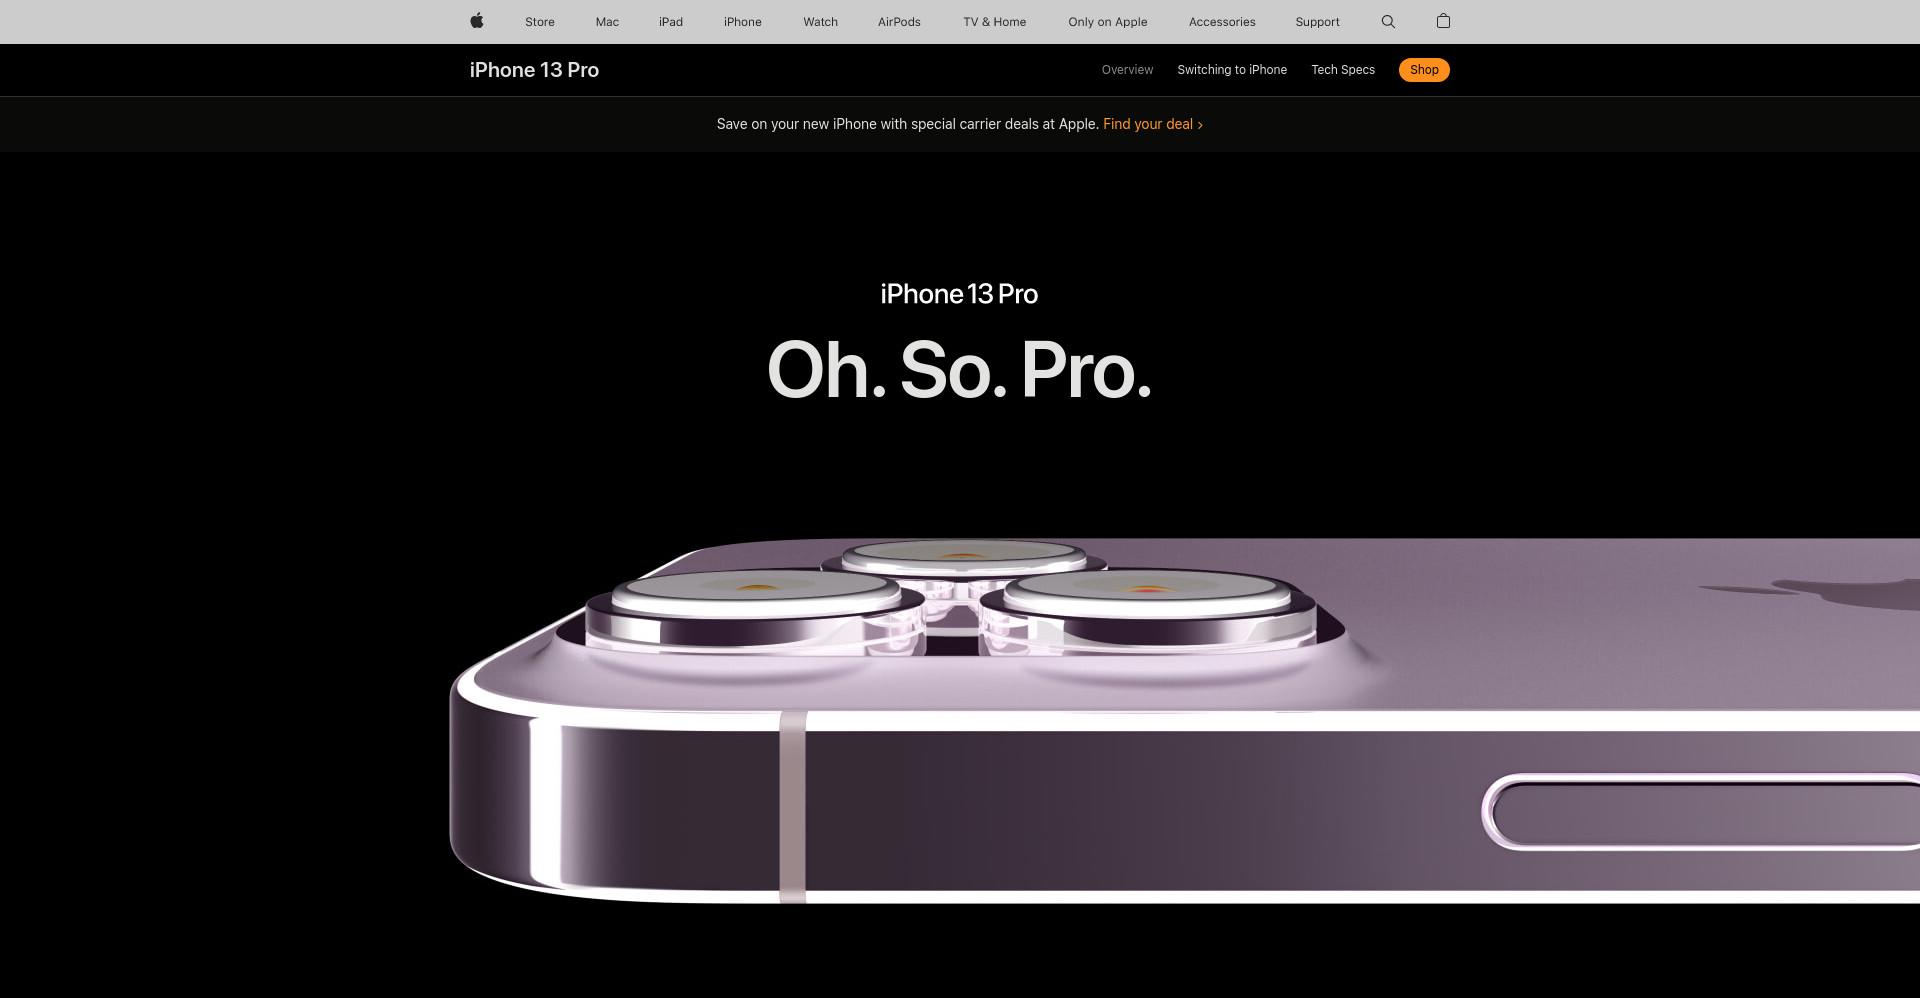
Task: Open TV & Home section
Action: (995, 22)
